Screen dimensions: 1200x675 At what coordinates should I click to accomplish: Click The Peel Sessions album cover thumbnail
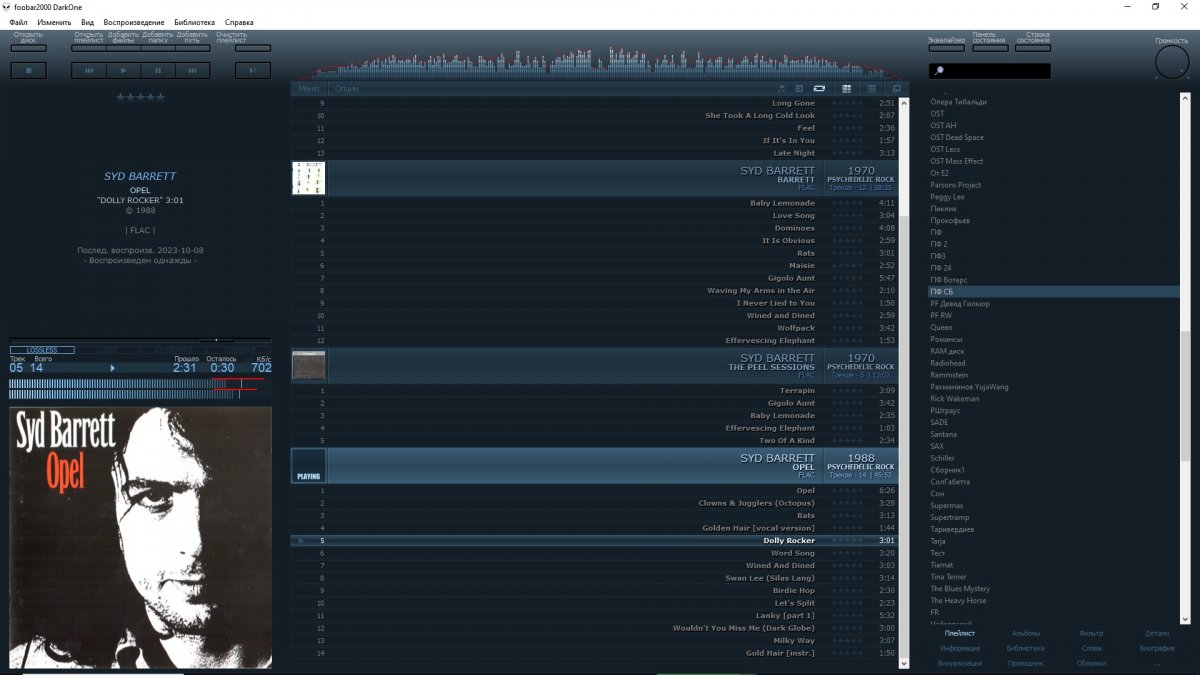308,365
